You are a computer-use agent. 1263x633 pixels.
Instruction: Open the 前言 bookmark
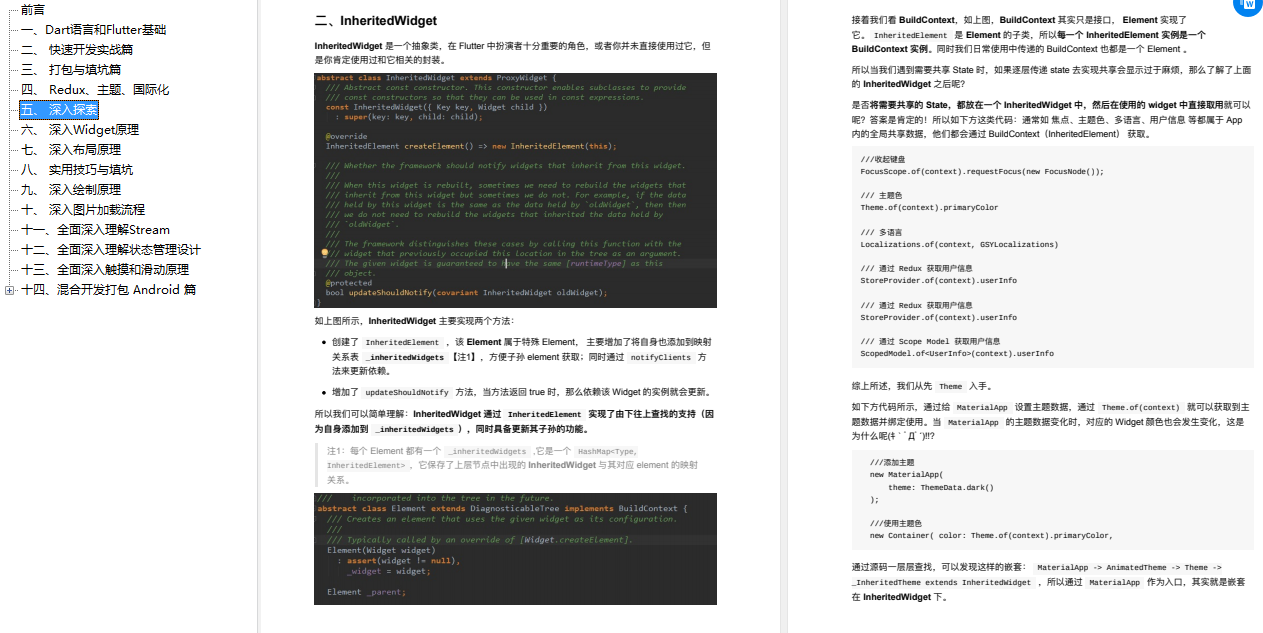coord(33,10)
